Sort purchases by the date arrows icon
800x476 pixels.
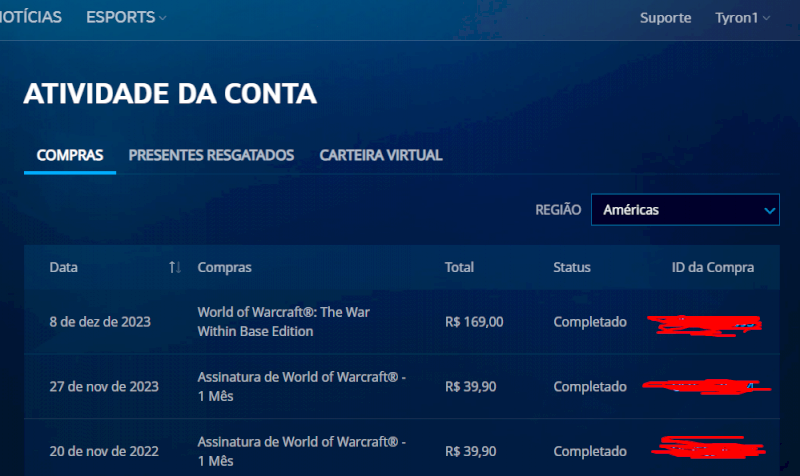tap(175, 267)
